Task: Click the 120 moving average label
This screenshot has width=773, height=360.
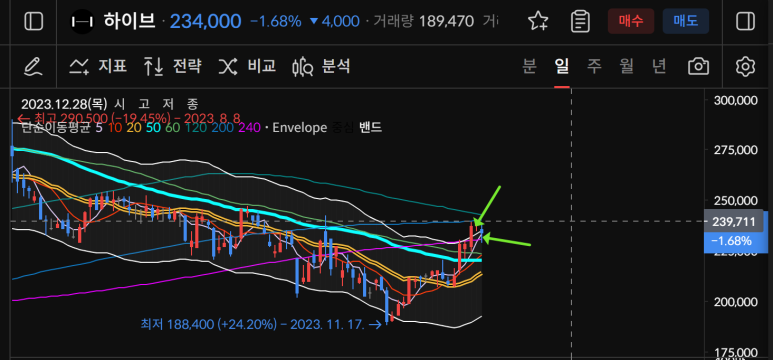Action: pos(197,128)
